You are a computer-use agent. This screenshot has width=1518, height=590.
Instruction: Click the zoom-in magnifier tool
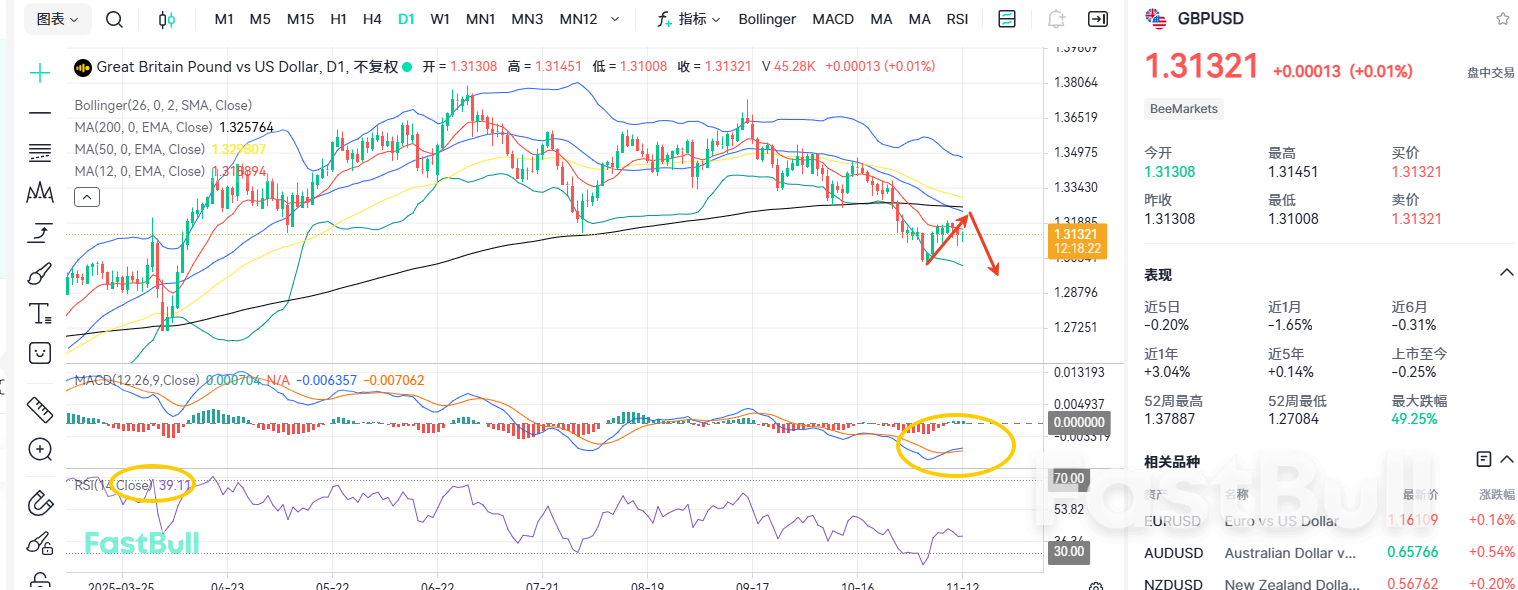40,449
